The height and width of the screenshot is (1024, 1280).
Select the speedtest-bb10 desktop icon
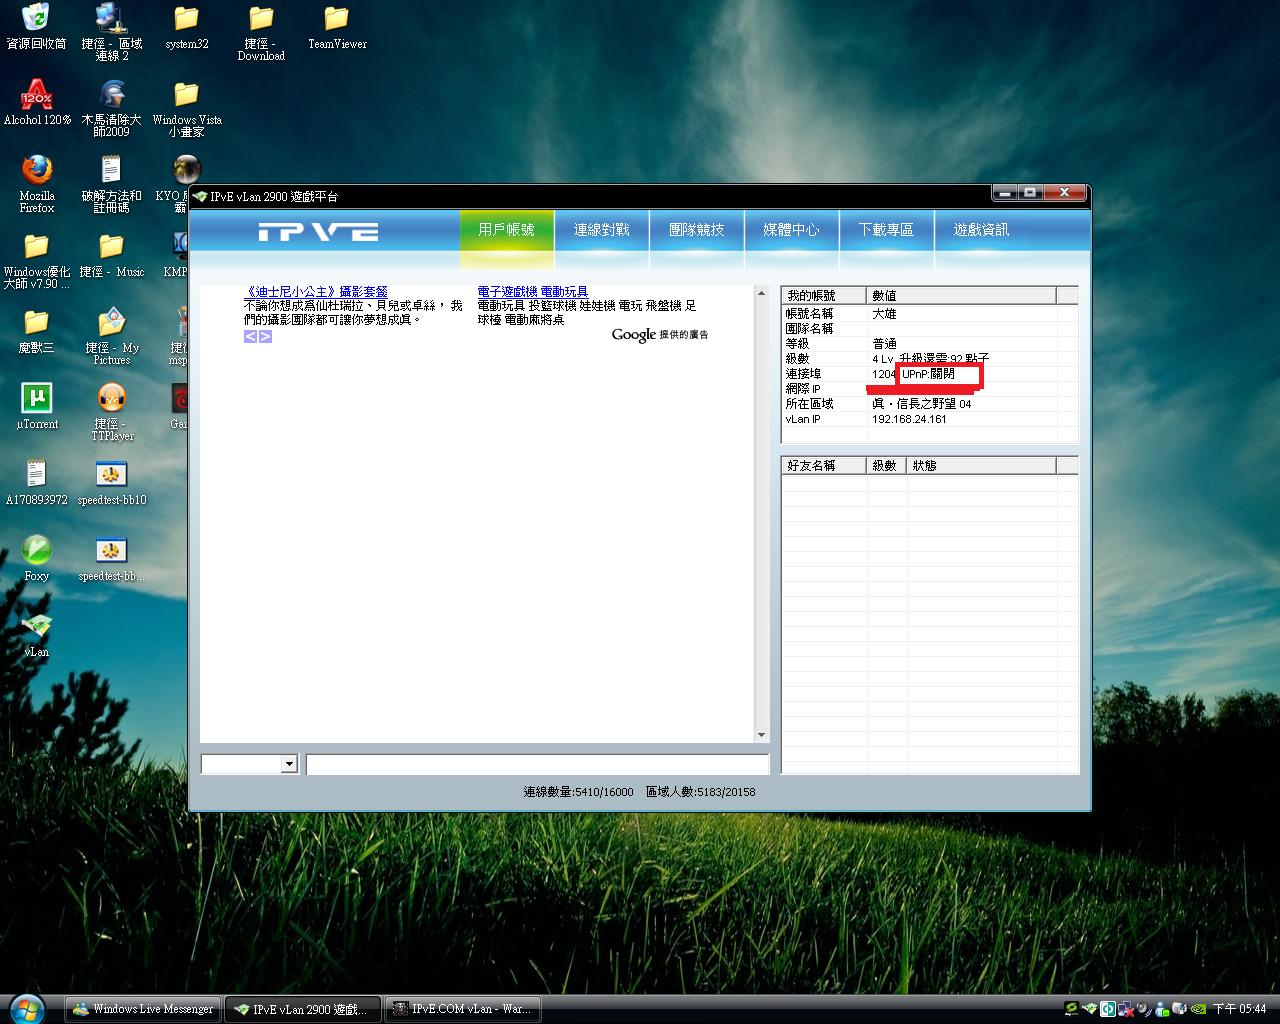(x=111, y=483)
